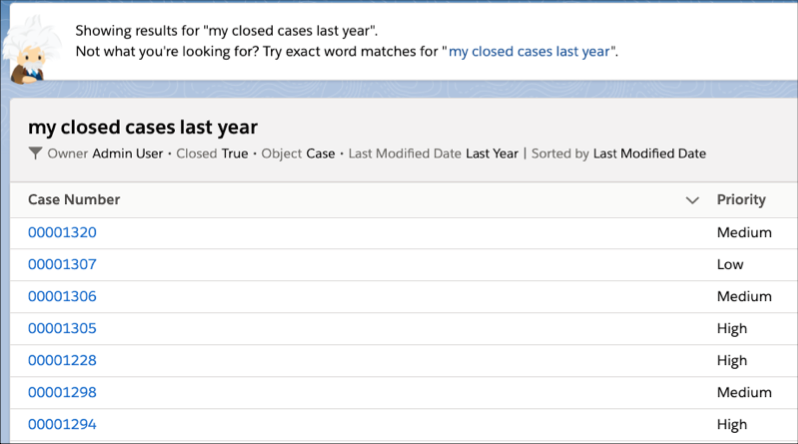Screen dimensions: 798x444
Task: Click the Medium priority of case 00001320
Action: [x=744, y=232]
